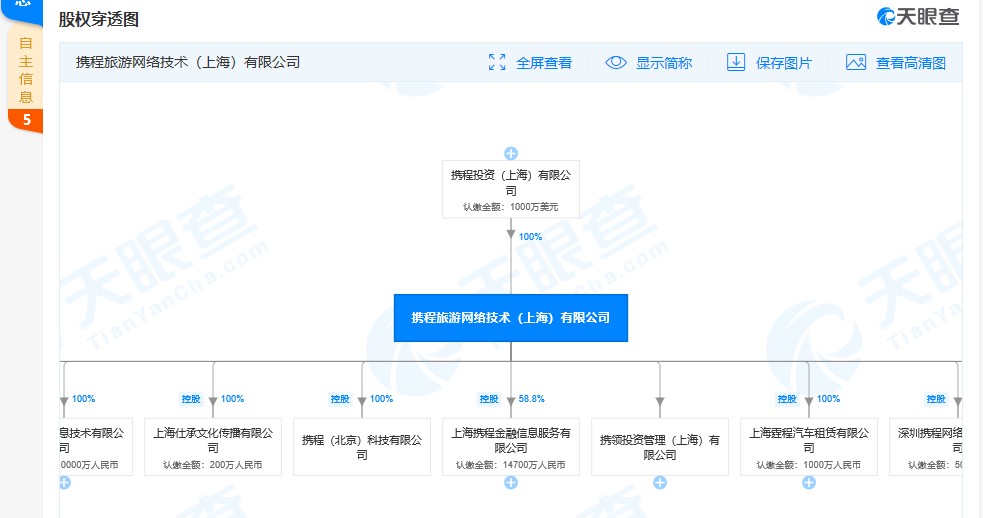
Task: Click the 天眼查 logo
Action: pos(918,17)
